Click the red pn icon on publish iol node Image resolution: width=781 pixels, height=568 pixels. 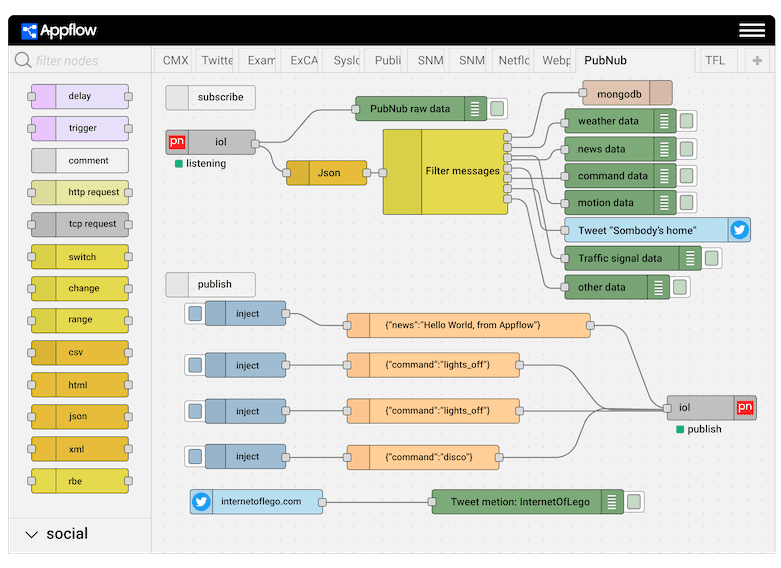[x=744, y=407]
